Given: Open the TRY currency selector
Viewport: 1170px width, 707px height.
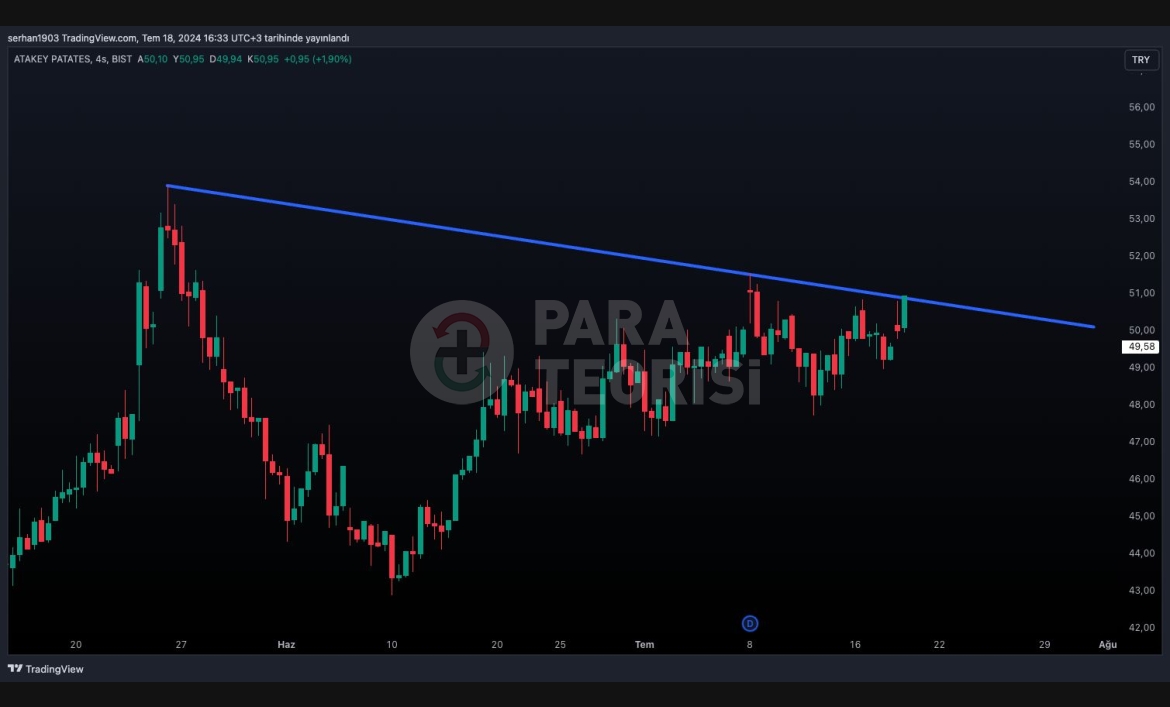Looking at the screenshot, I should pyautogui.click(x=1141, y=60).
